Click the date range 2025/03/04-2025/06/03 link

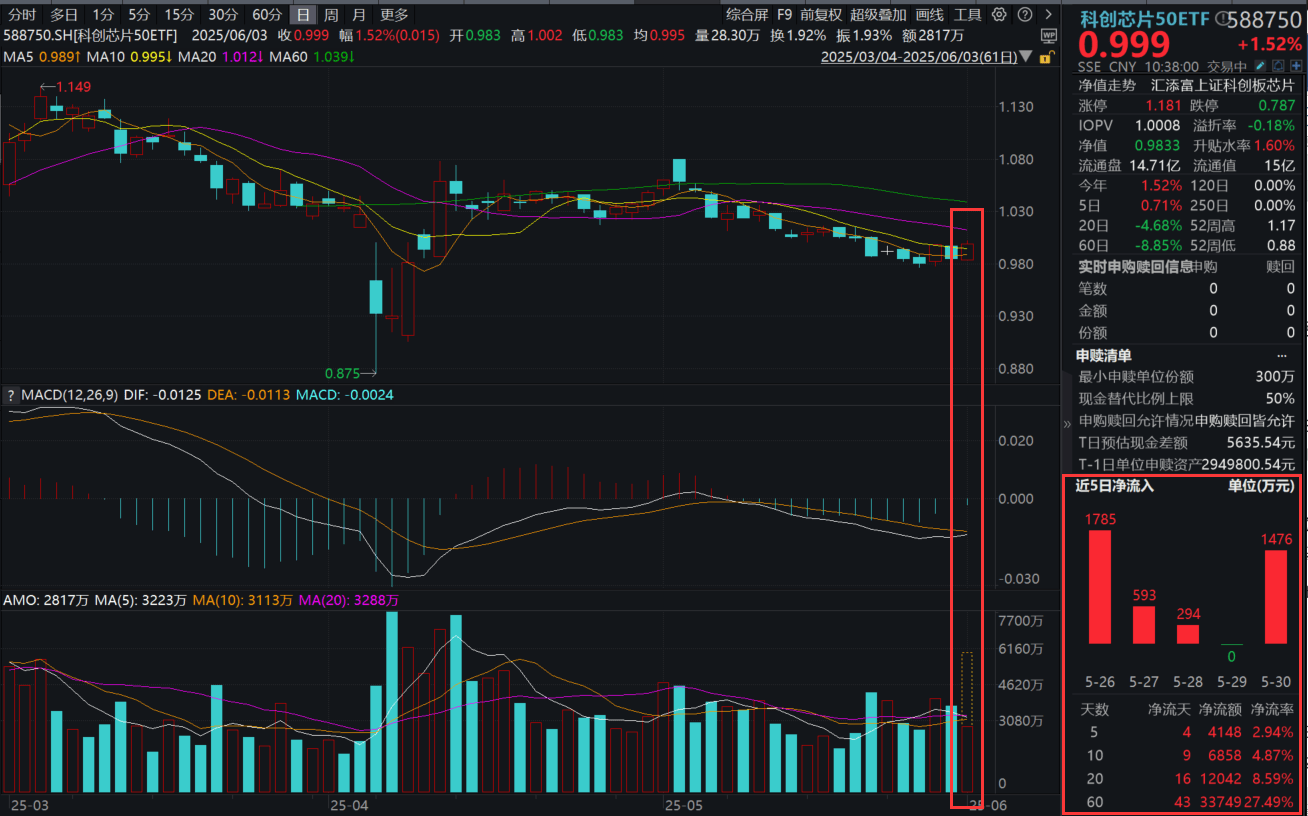point(918,57)
